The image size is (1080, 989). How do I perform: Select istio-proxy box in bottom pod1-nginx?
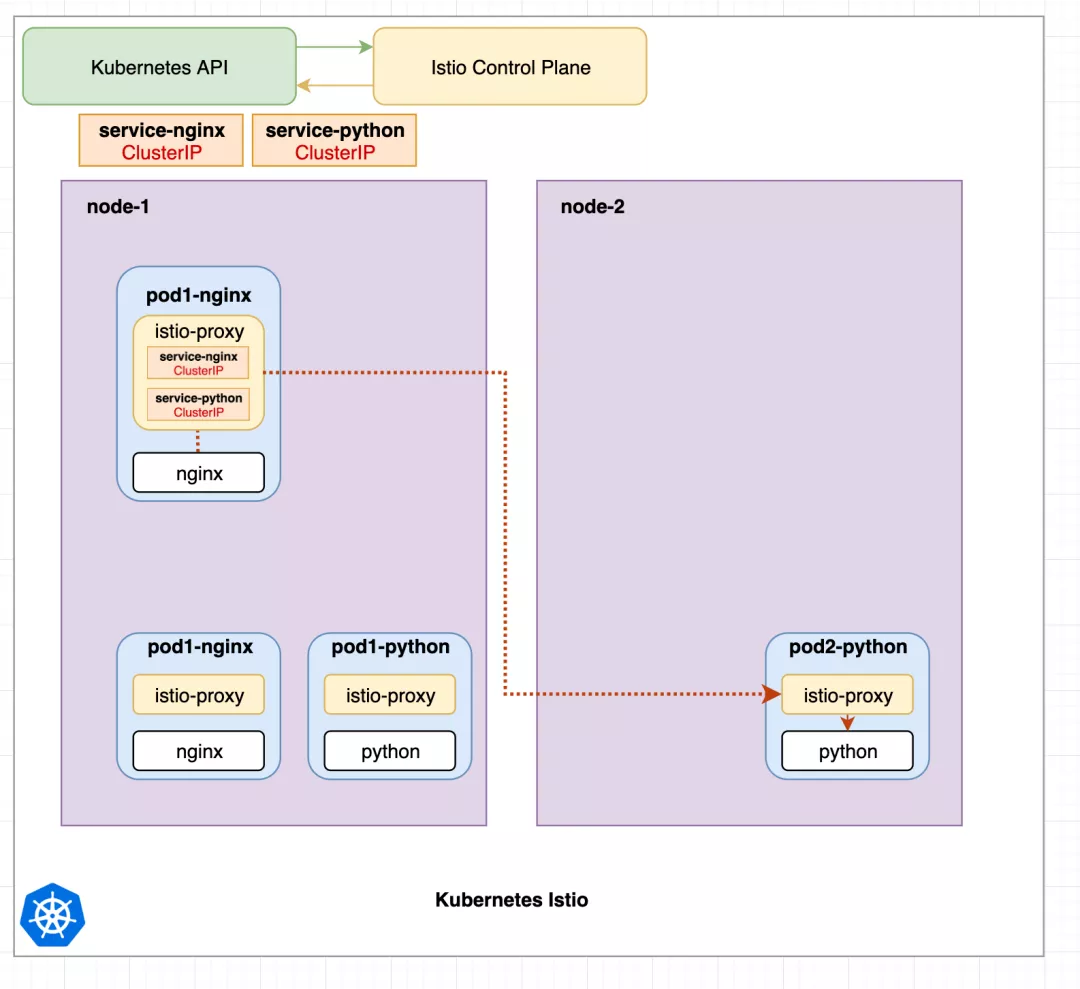[x=198, y=695]
